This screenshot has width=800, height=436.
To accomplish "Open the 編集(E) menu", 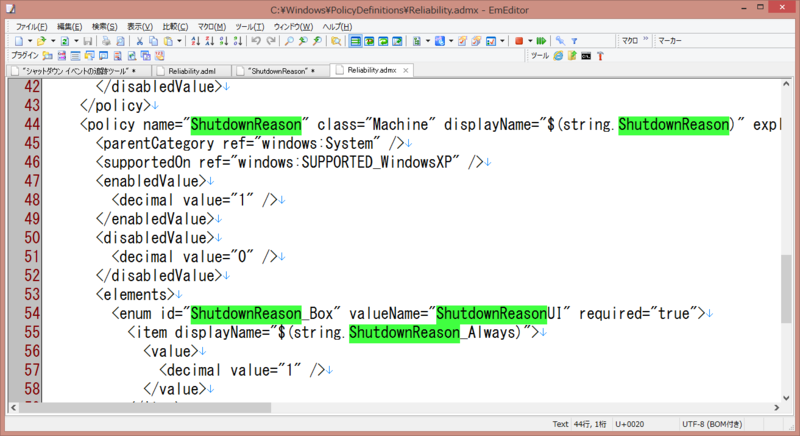I will (69, 27).
